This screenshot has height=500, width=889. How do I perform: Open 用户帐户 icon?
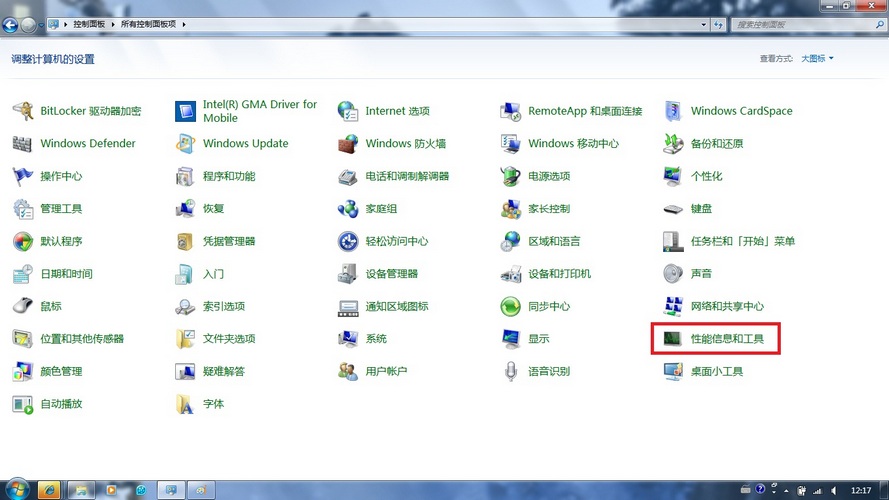[348, 371]
